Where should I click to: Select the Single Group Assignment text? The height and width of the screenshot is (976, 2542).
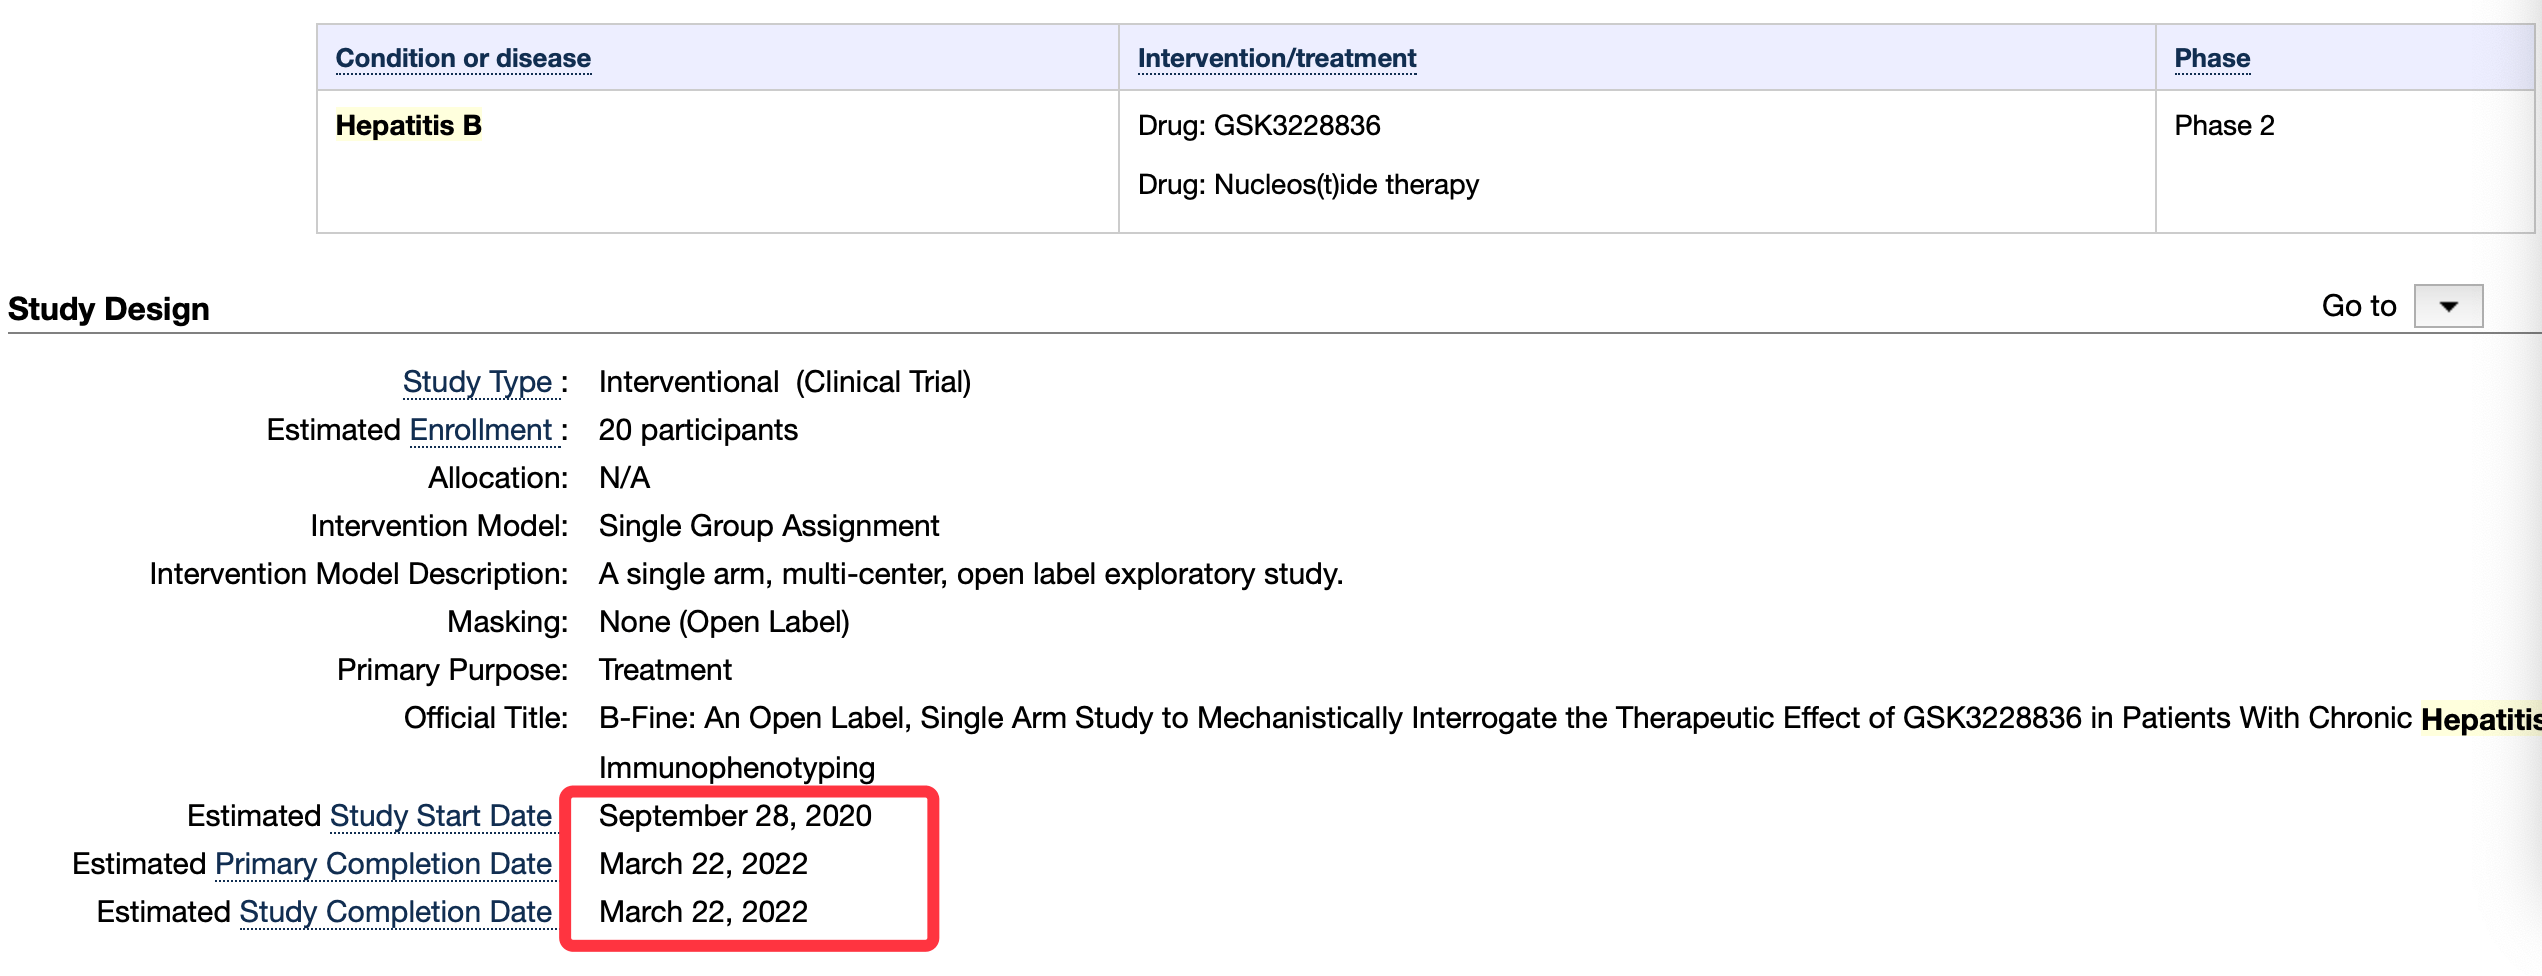click(x=768, y=526)
